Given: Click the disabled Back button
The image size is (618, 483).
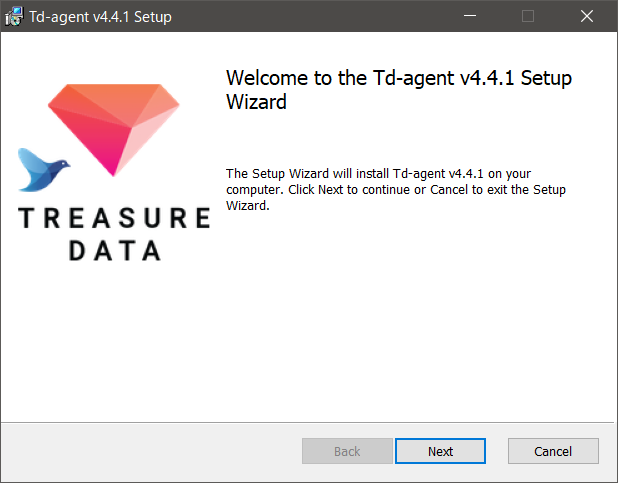Looking at the screenshot, I should pyautogui.click(x=347, y=451).
